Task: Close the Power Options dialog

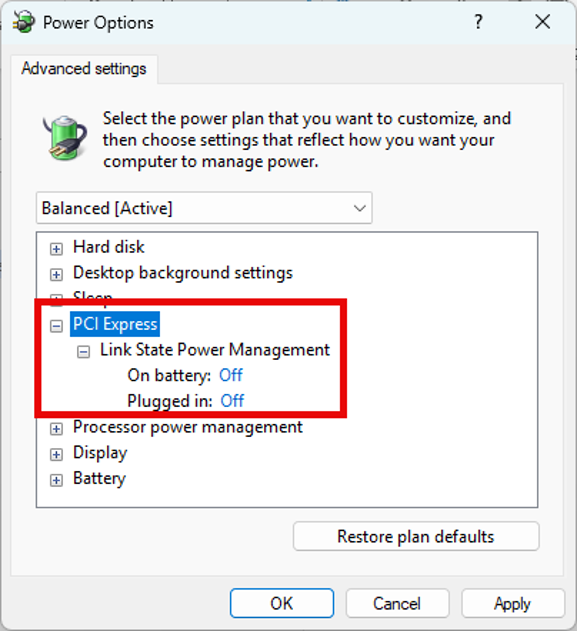Action: [x=542, y=22]
